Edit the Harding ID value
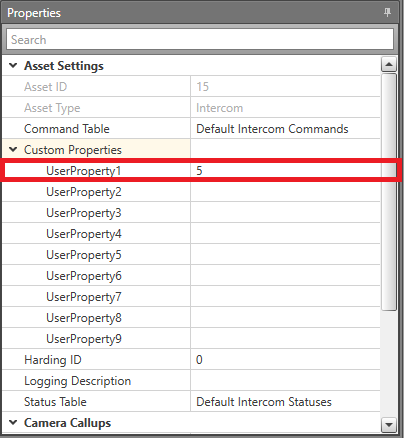 pos(285,360)
